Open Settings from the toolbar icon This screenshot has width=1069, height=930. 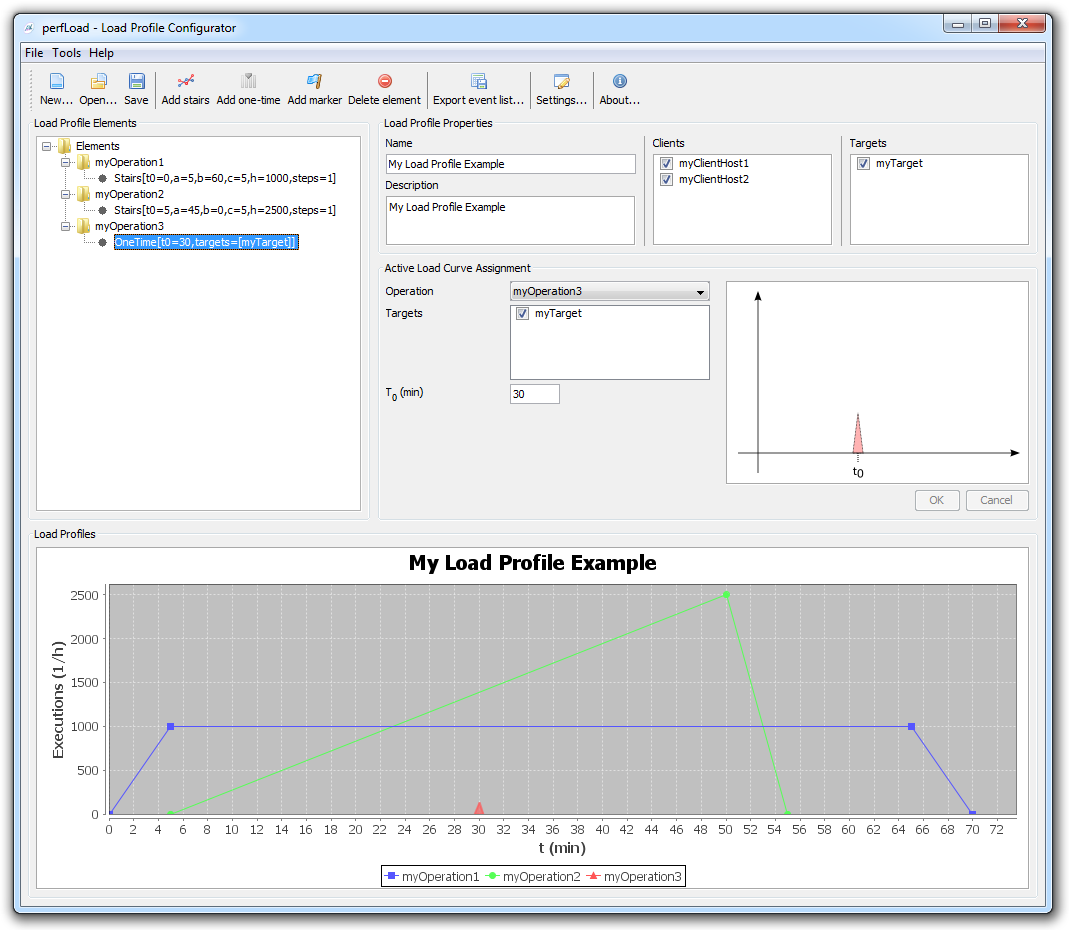click(561, 81)
